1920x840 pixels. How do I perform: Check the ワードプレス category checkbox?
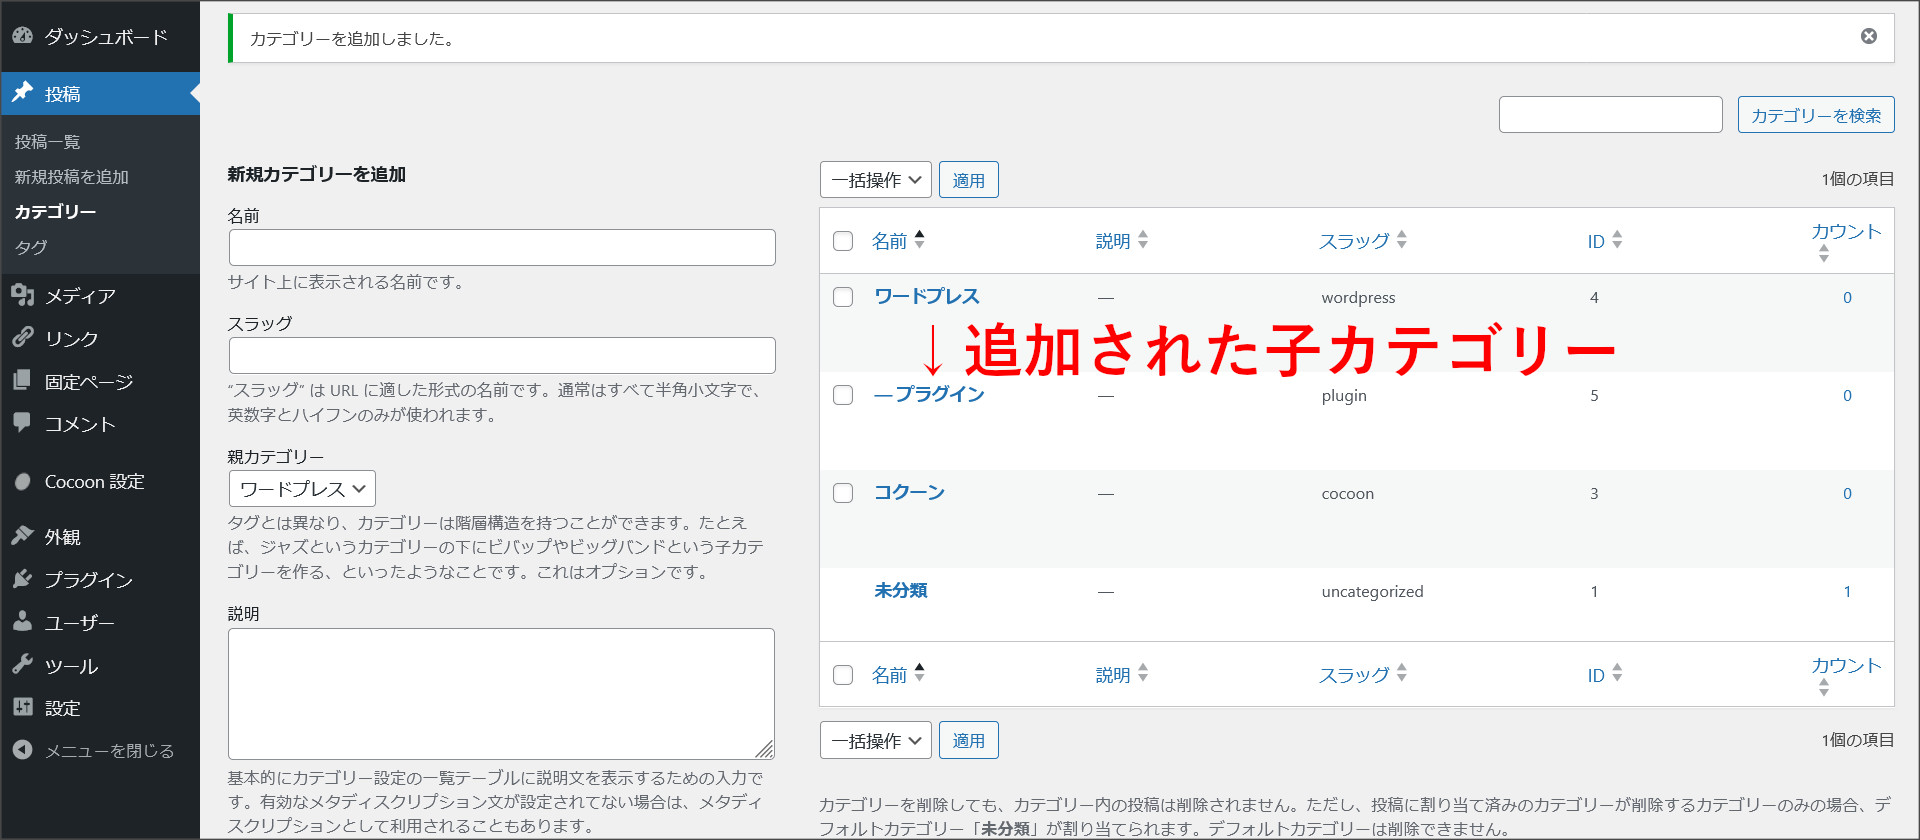[x=843, y=297]
